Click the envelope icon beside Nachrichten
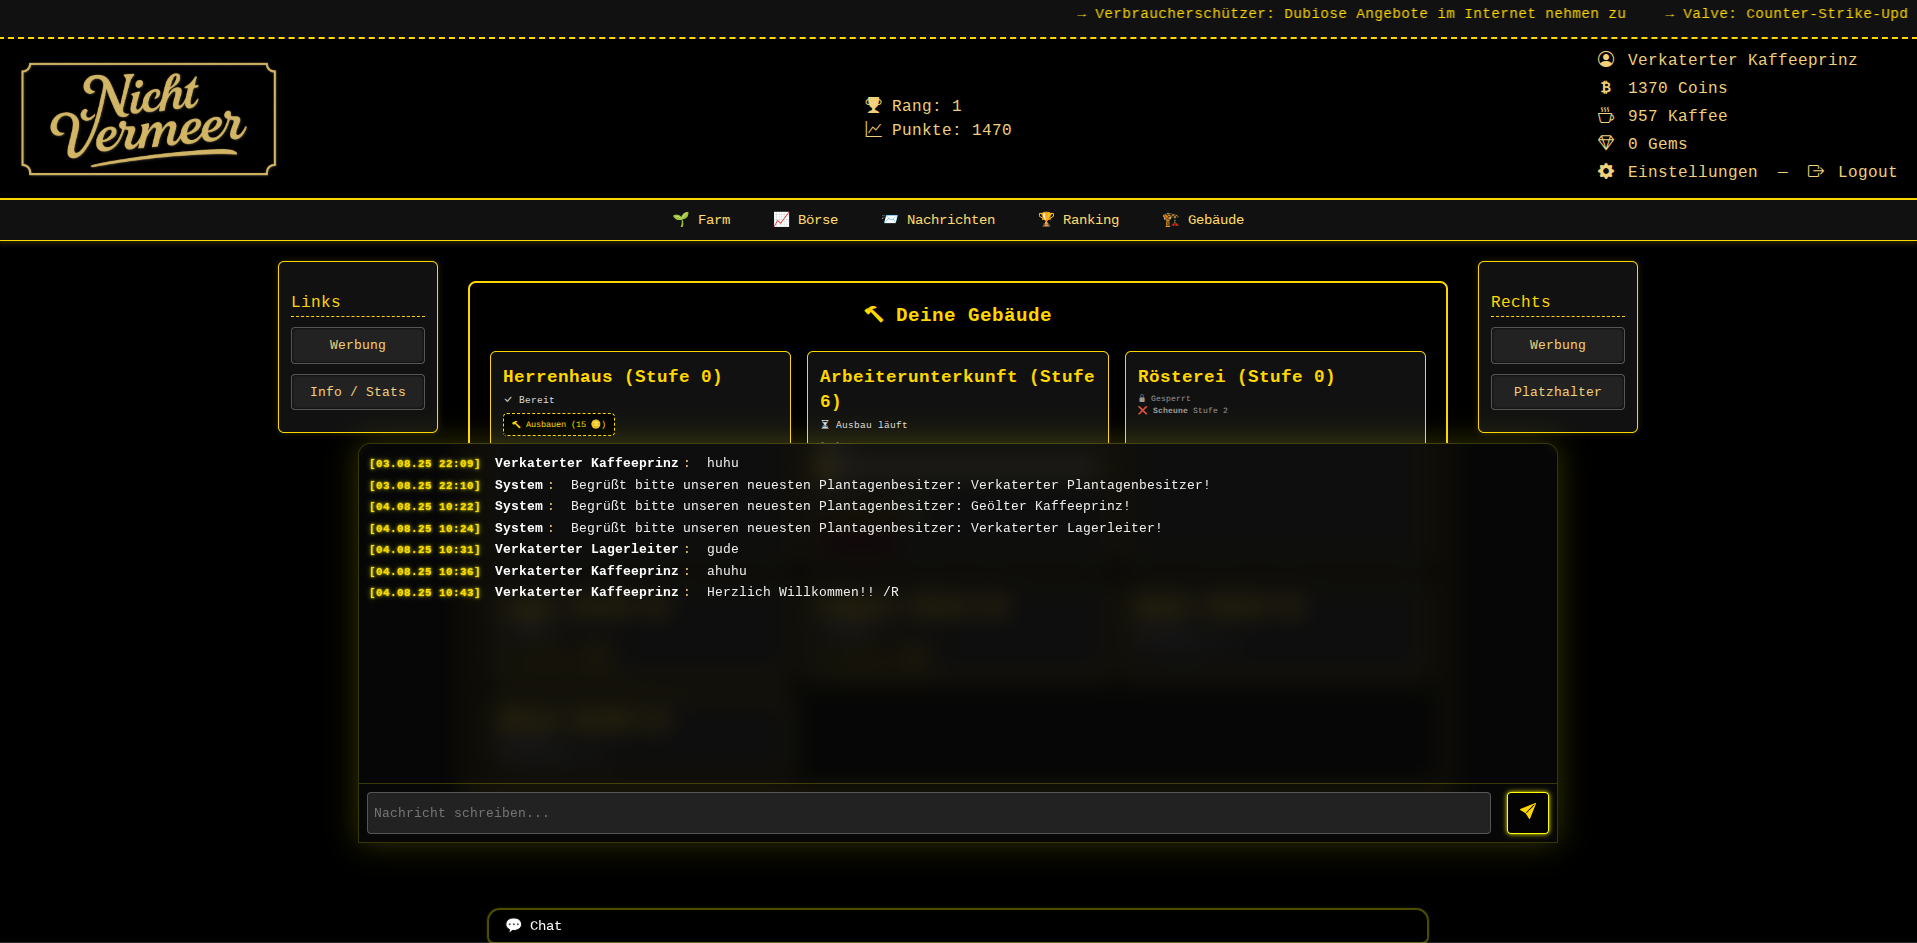 889,219
